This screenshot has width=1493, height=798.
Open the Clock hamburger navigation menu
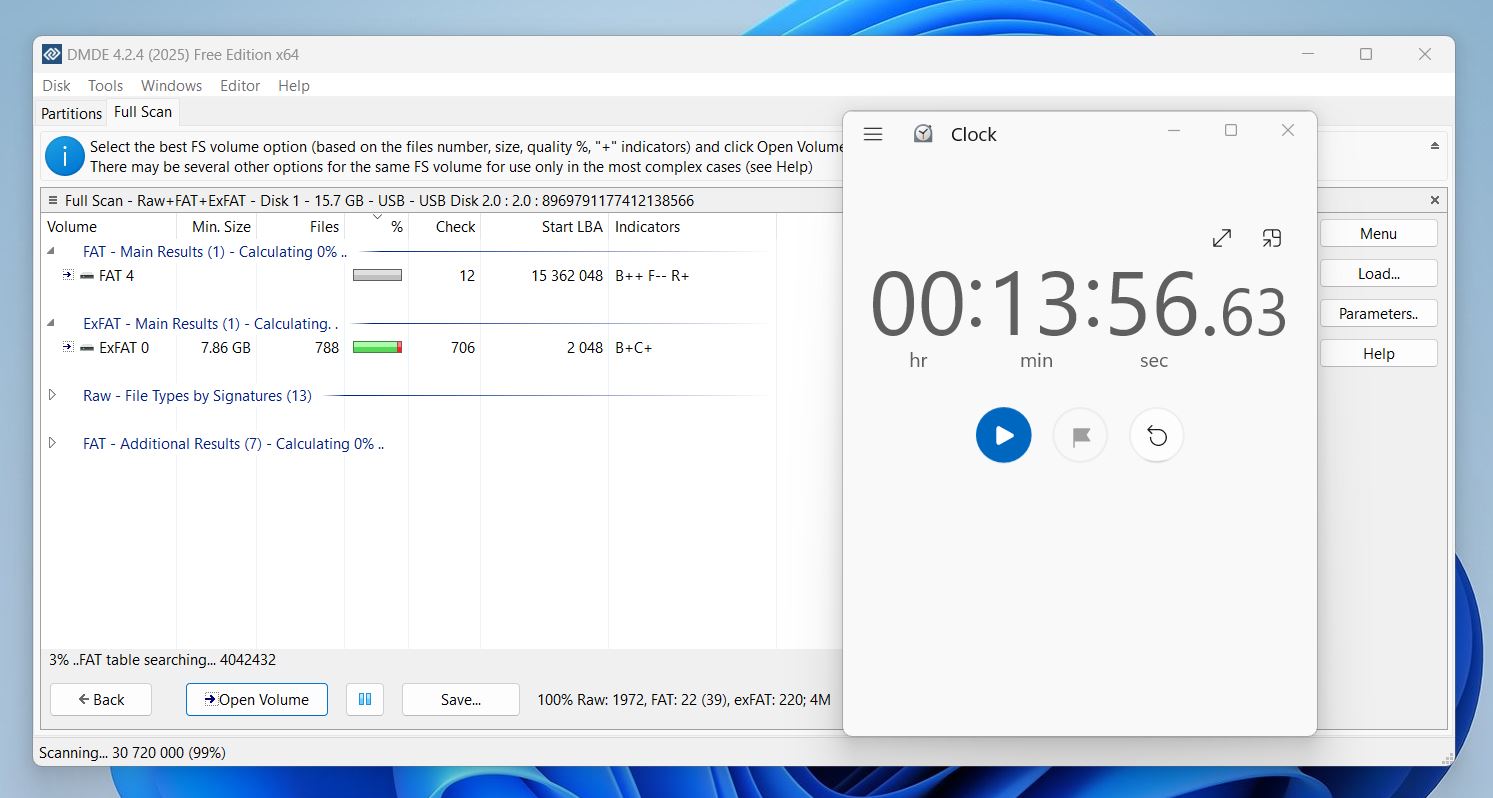pyautogui.click(x=873, y=134)
